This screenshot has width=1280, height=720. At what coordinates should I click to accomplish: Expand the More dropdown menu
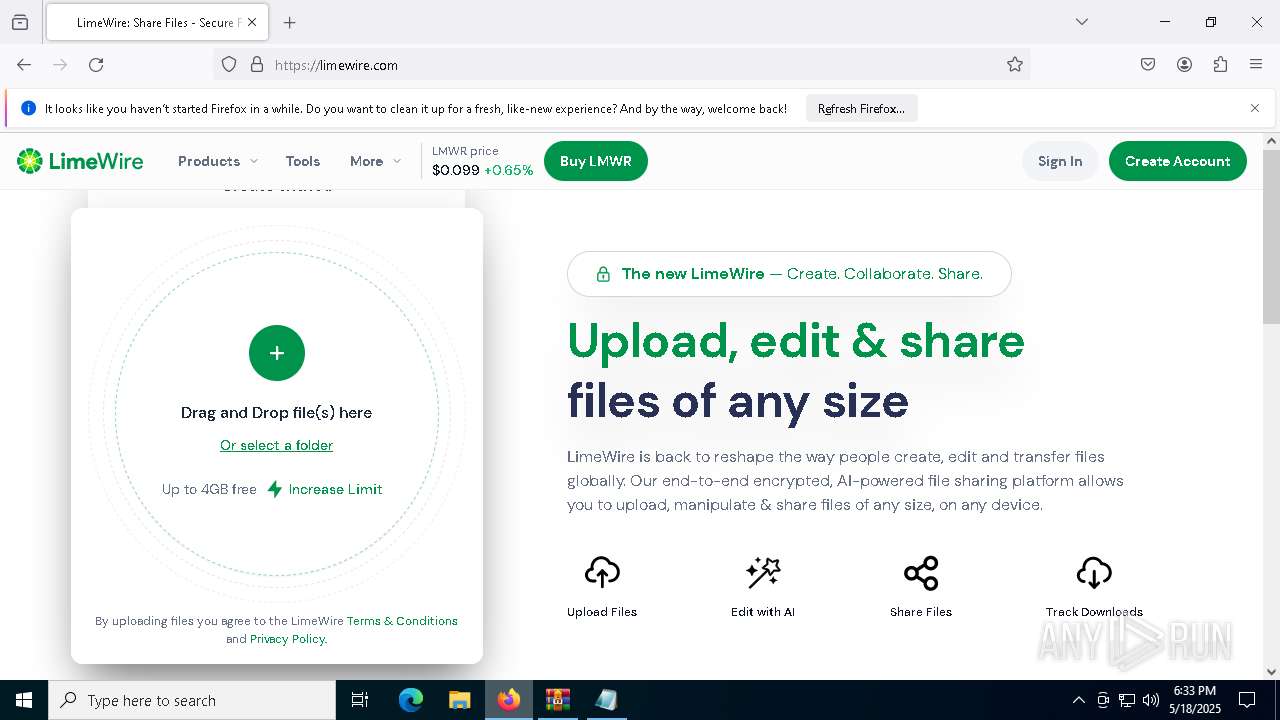click(x=376, y=161)
